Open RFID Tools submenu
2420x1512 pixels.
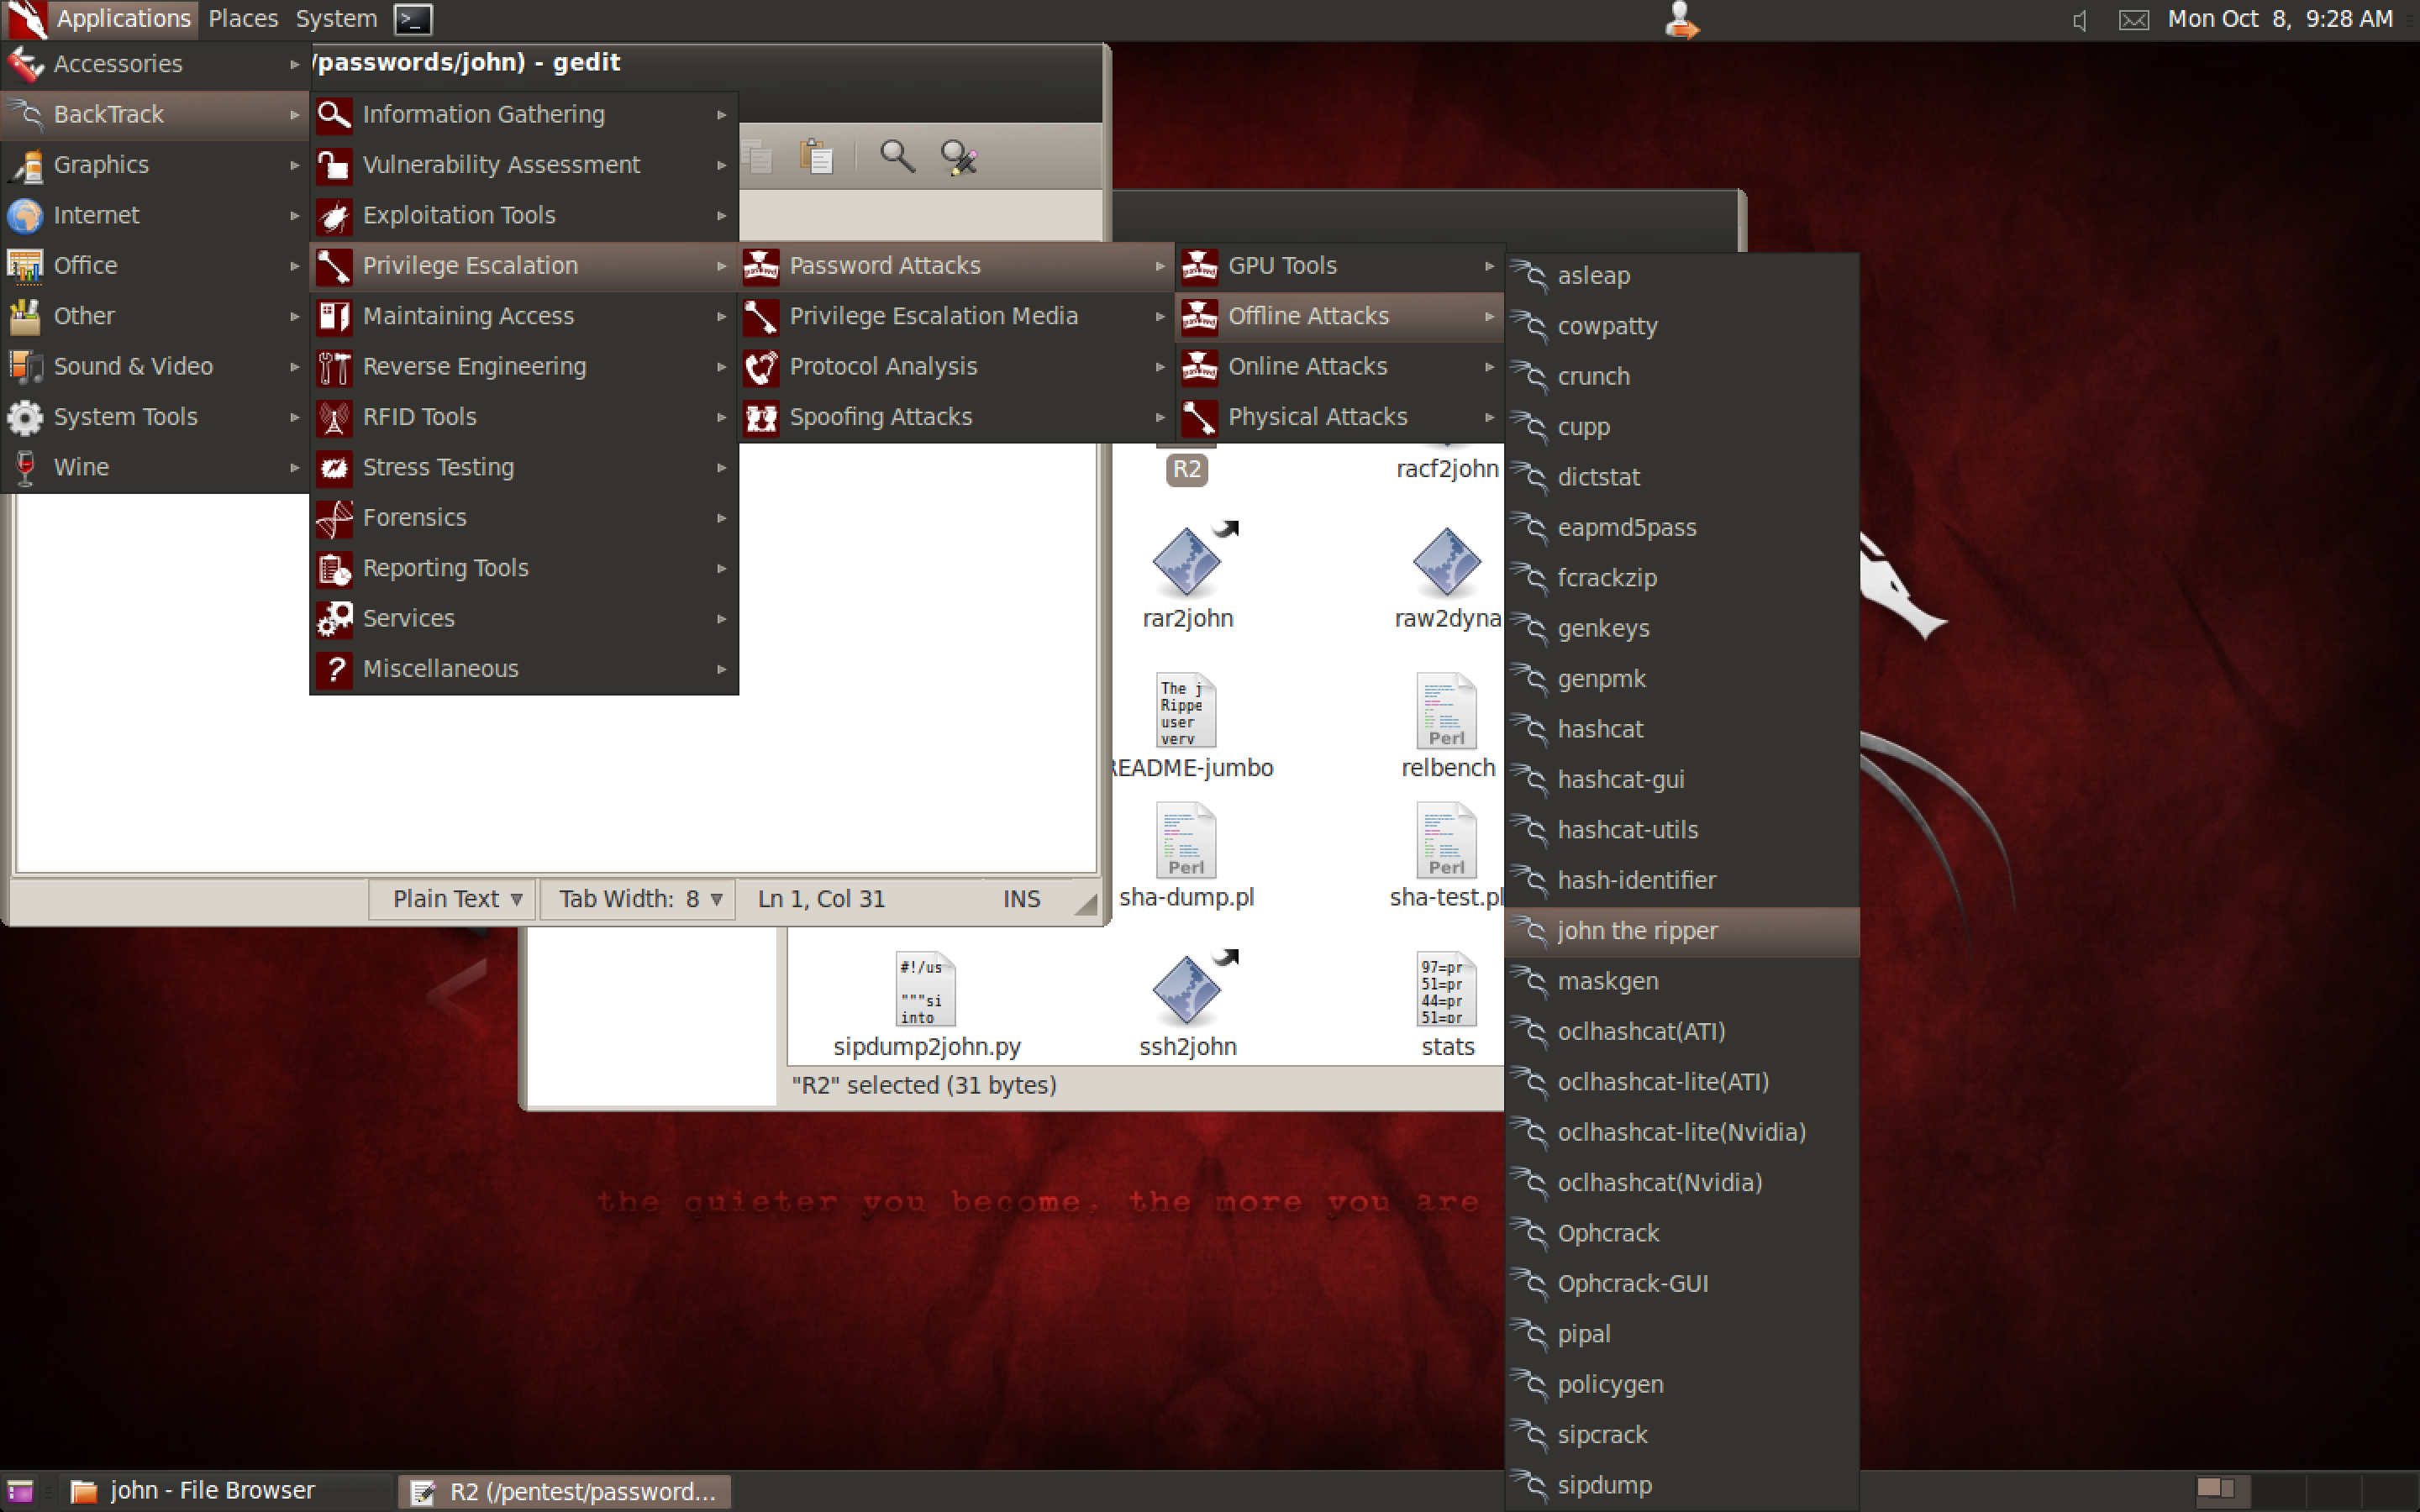(x=524, y=417)
